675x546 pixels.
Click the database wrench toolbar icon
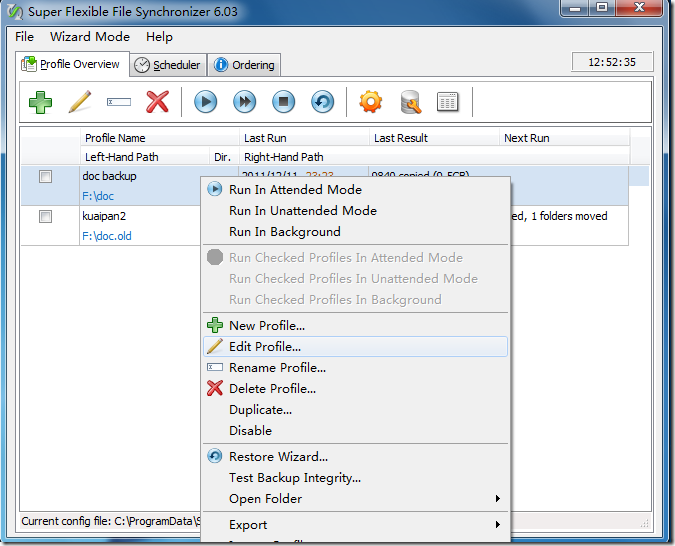pyautogui.click(x=410, y=102)
